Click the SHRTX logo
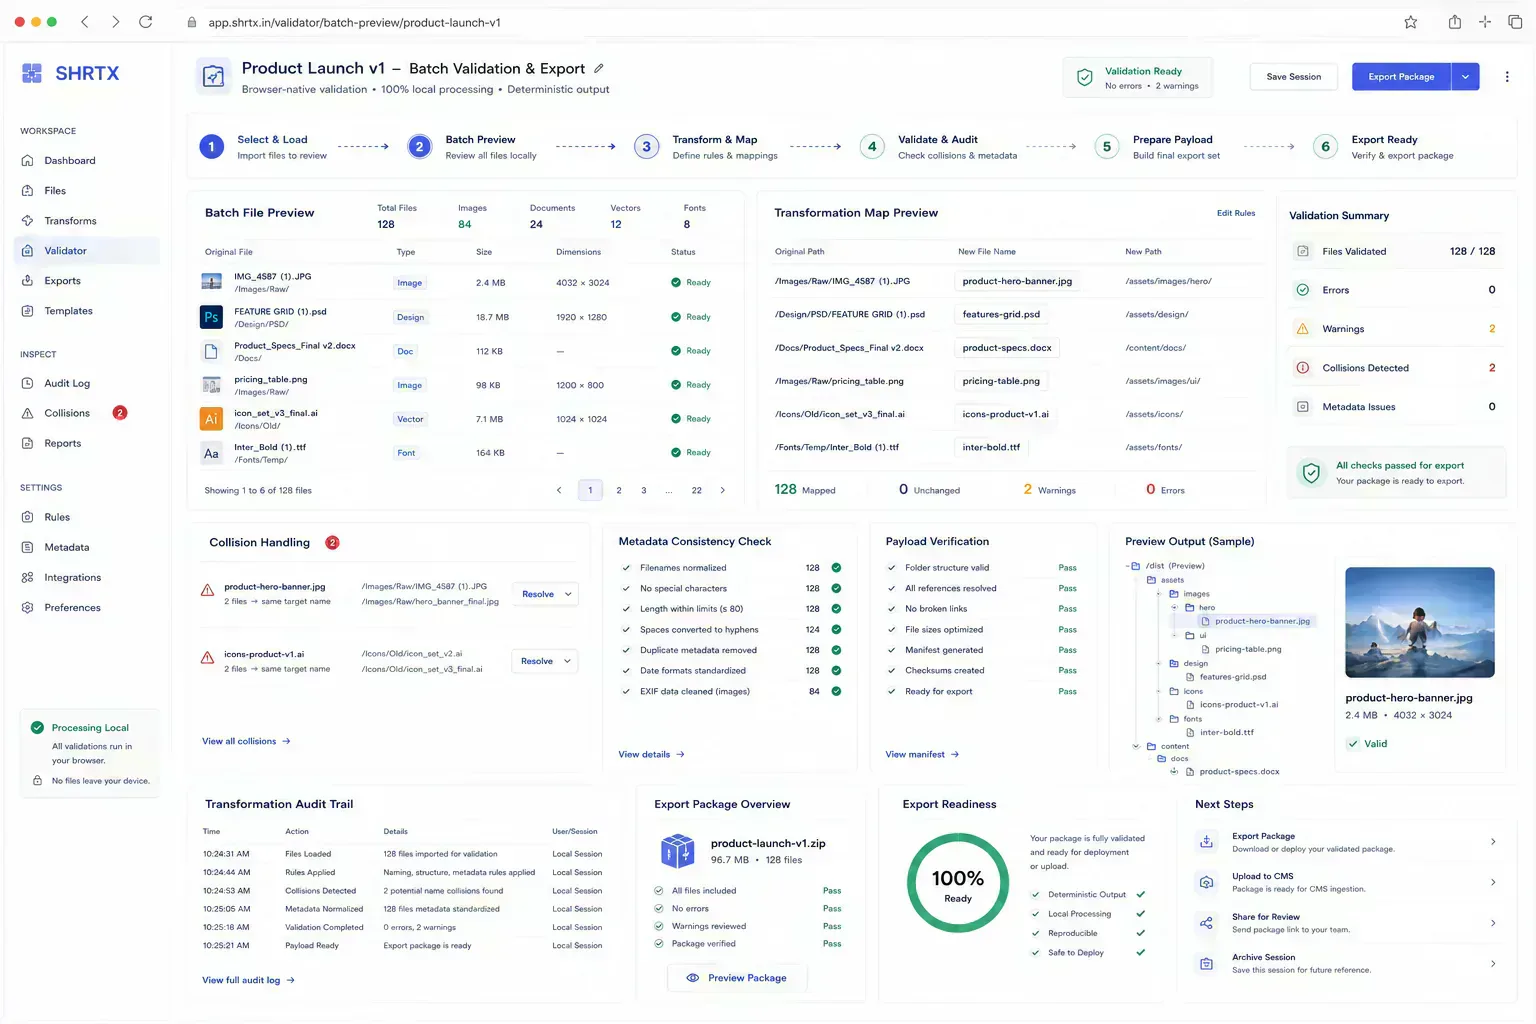Image resolution: width=1536 pixels, height=1024 pixels. (x=70, y=73)
